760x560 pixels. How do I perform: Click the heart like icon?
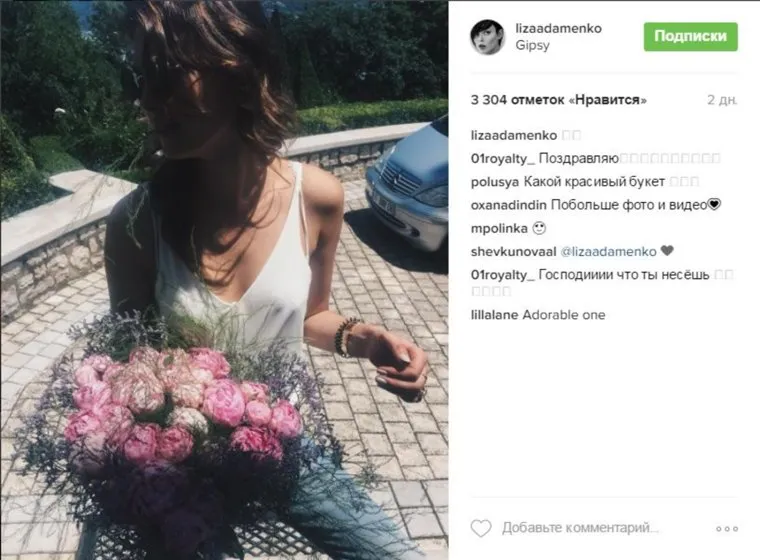coord(481,528)
